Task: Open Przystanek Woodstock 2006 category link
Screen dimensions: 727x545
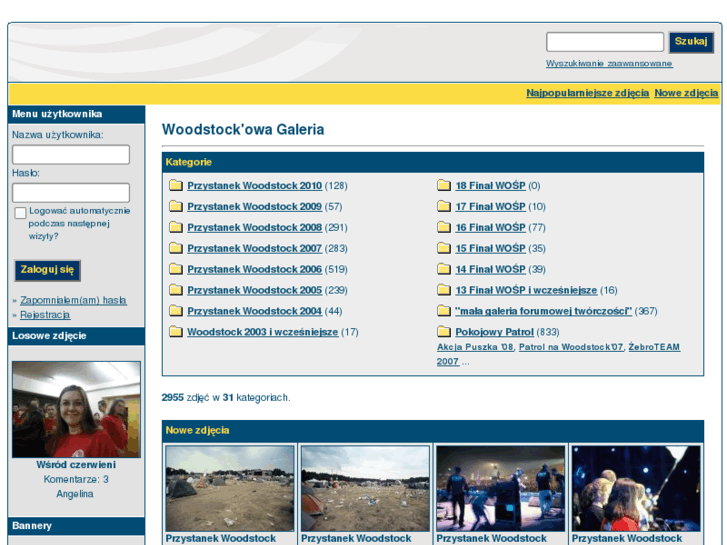Action: pyautogui.click(x=255, y=269)
